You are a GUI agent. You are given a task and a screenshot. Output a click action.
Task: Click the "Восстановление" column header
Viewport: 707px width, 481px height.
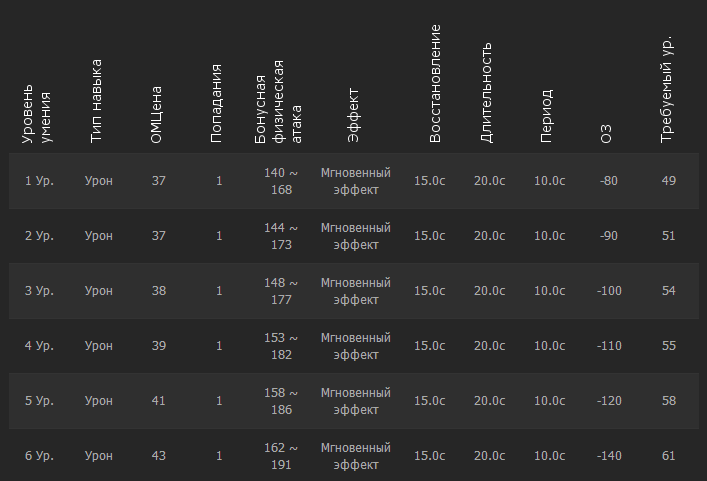point(435,84)
